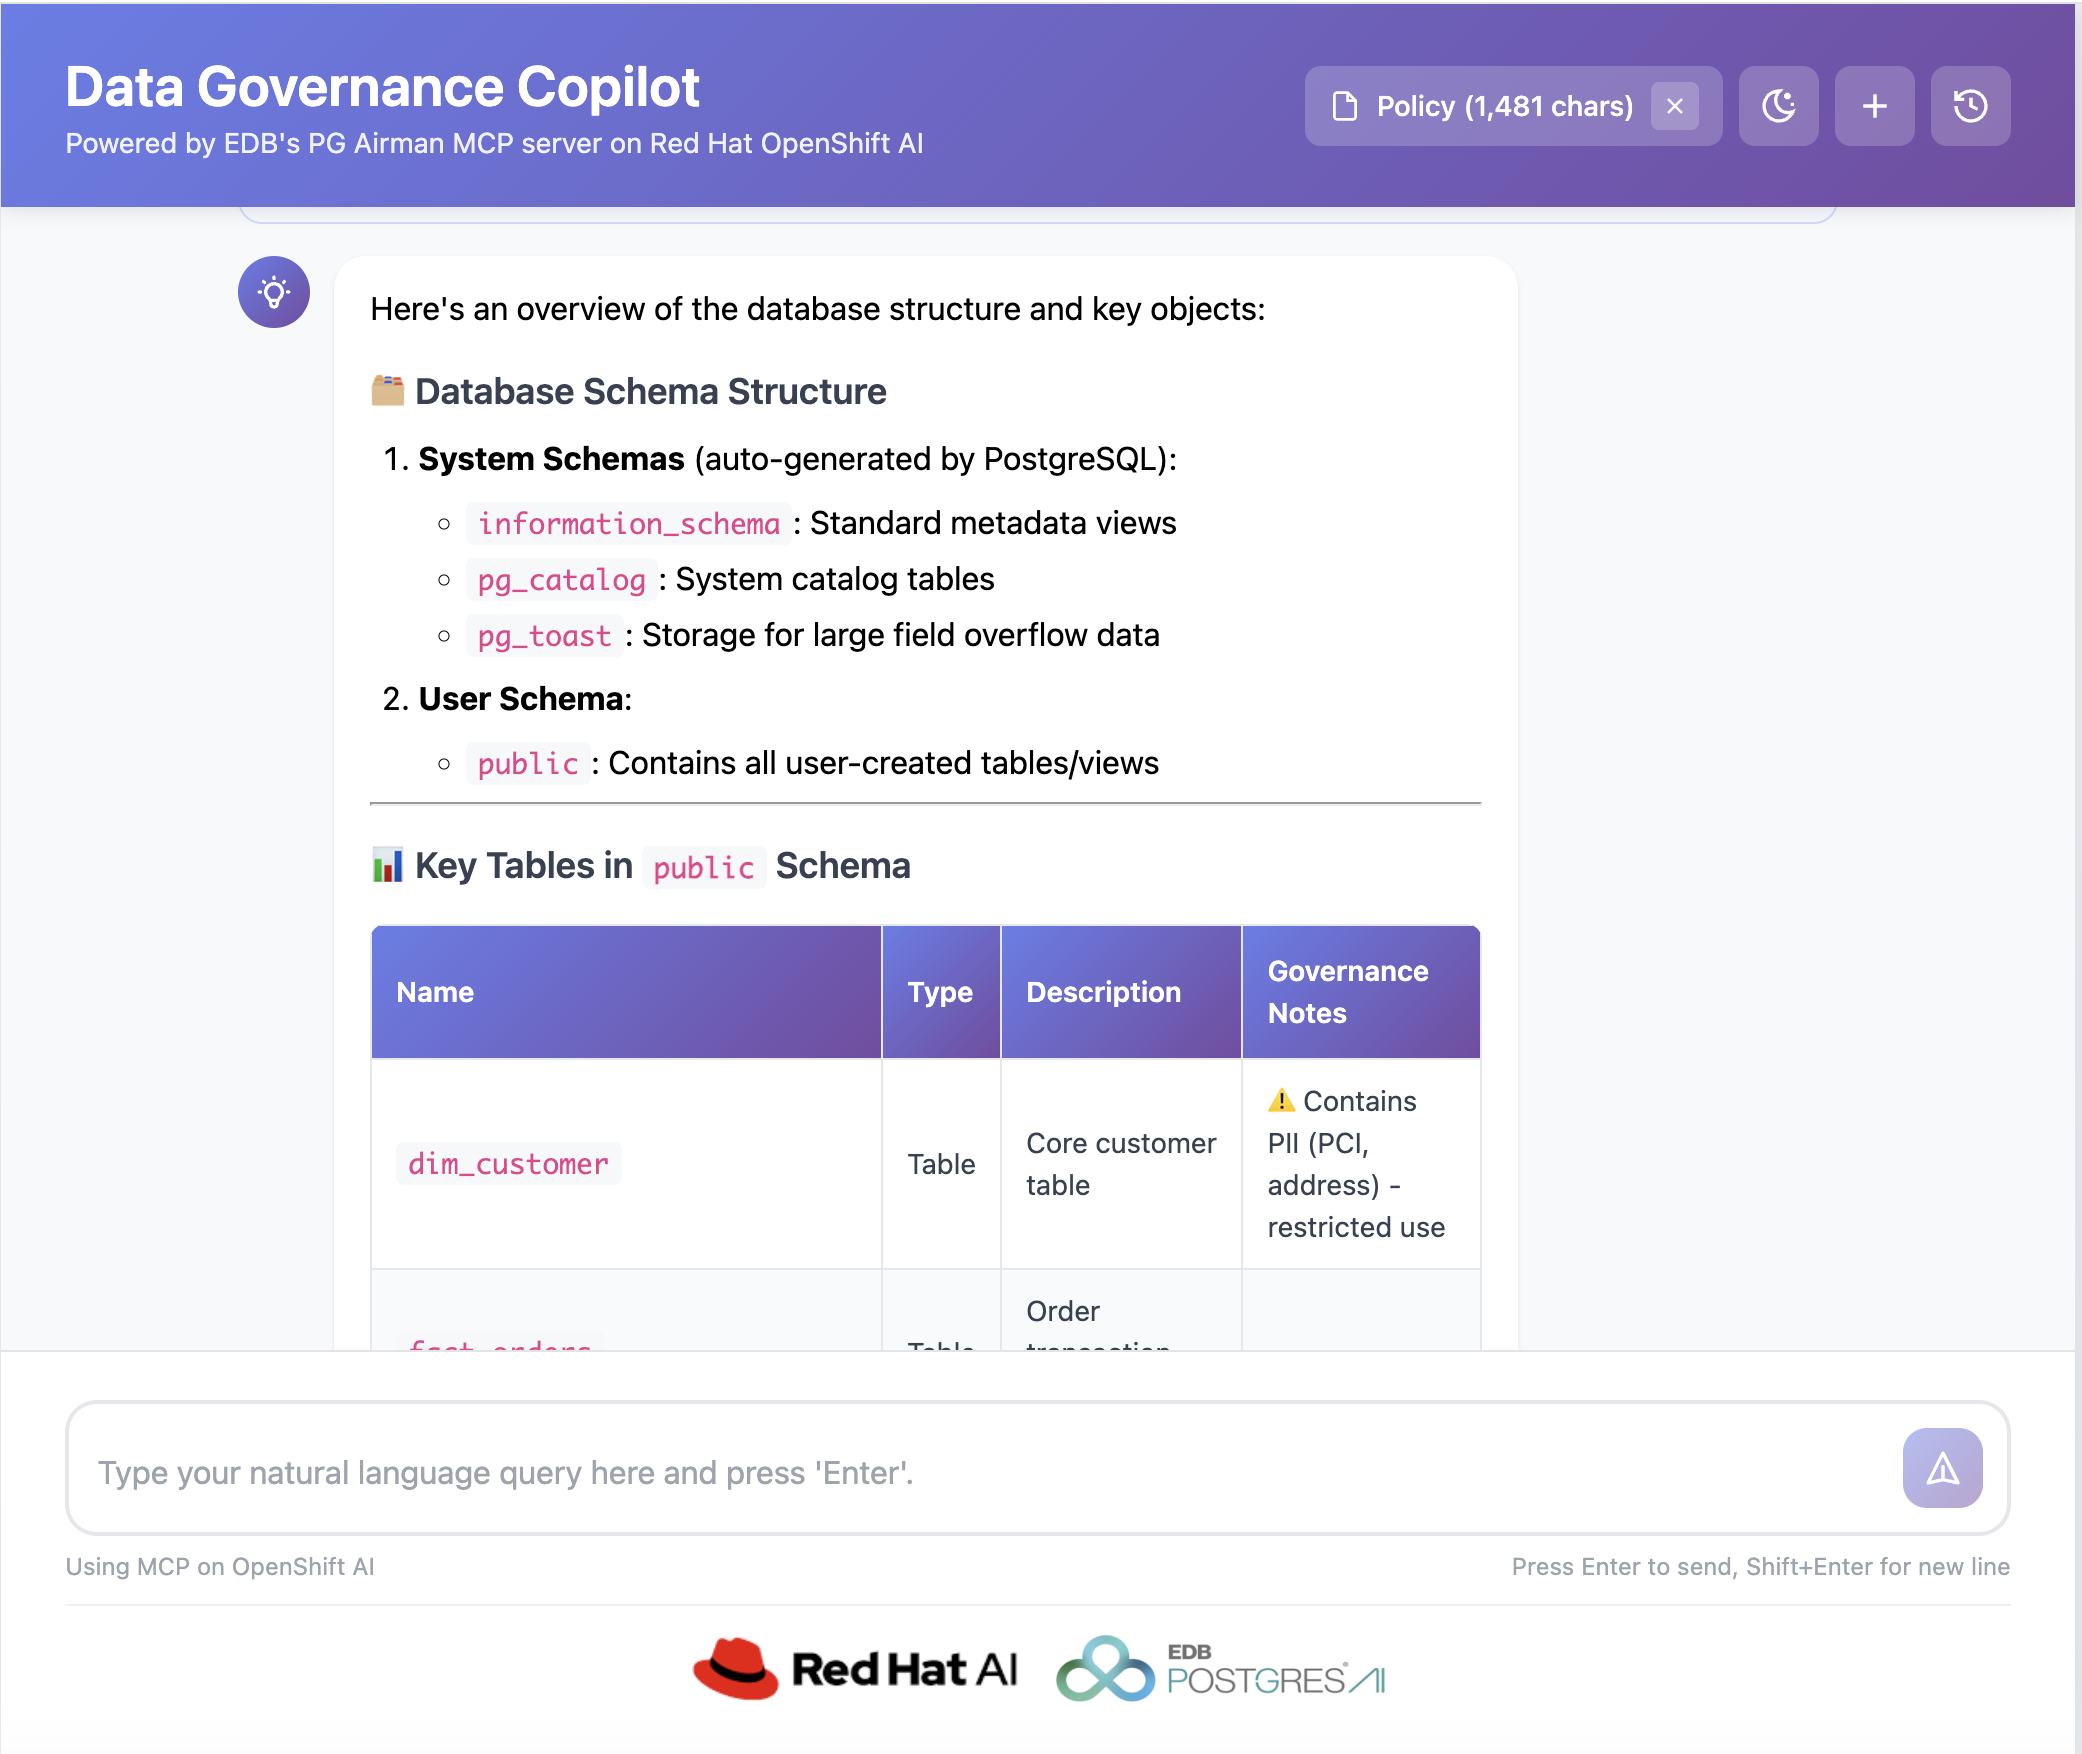The height and width of the screenshot is (1754, 2082).
Task: Click the send arrow button
Action: click(x=1942, y=1468)
